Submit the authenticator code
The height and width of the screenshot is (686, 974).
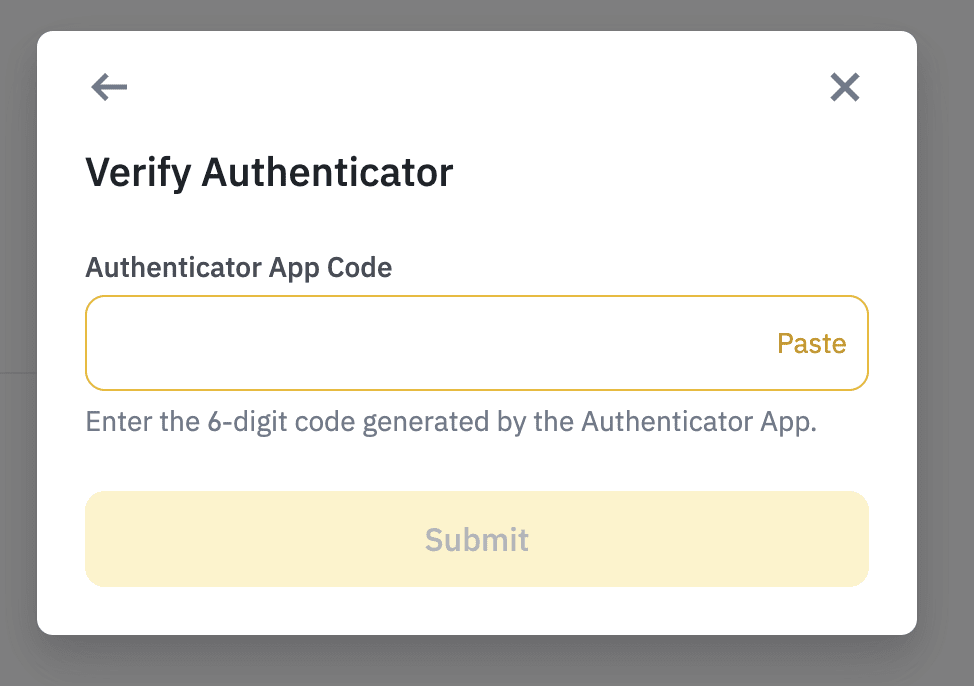click(x=476, y=539)
